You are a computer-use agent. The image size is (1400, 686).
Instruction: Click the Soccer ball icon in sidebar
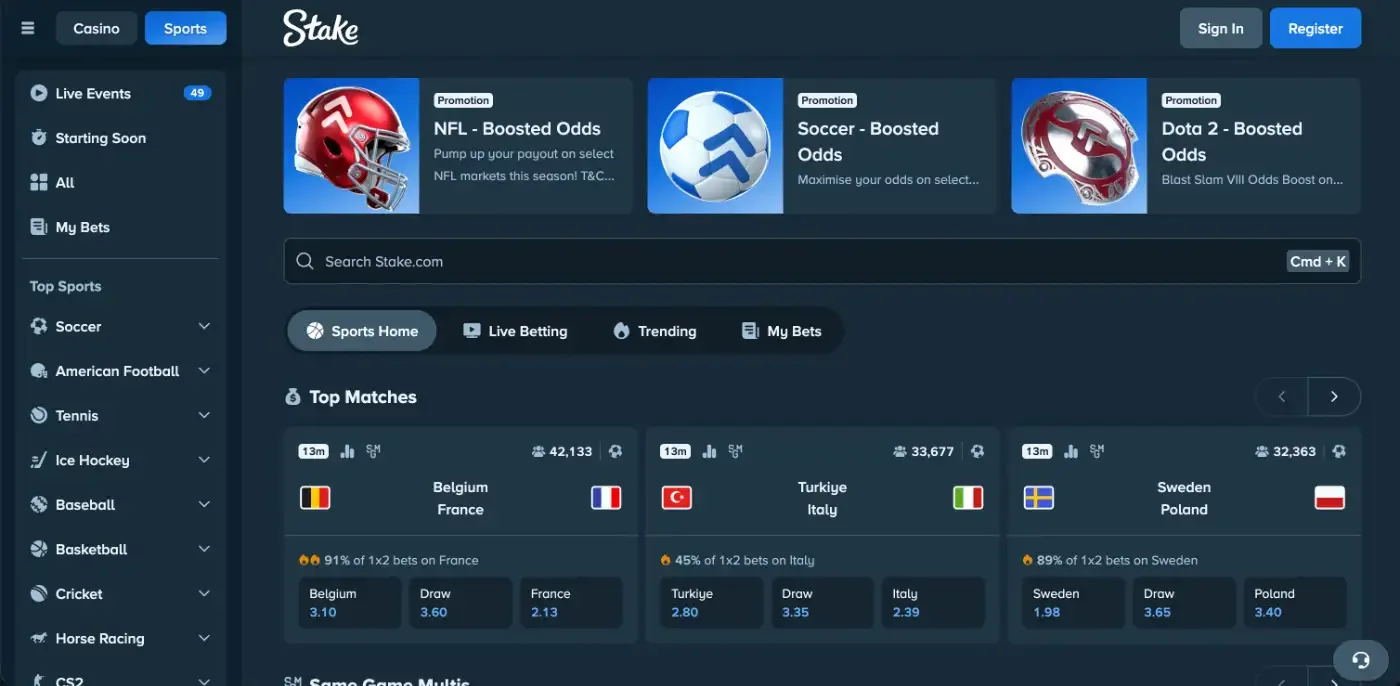(x=39, y=326)
